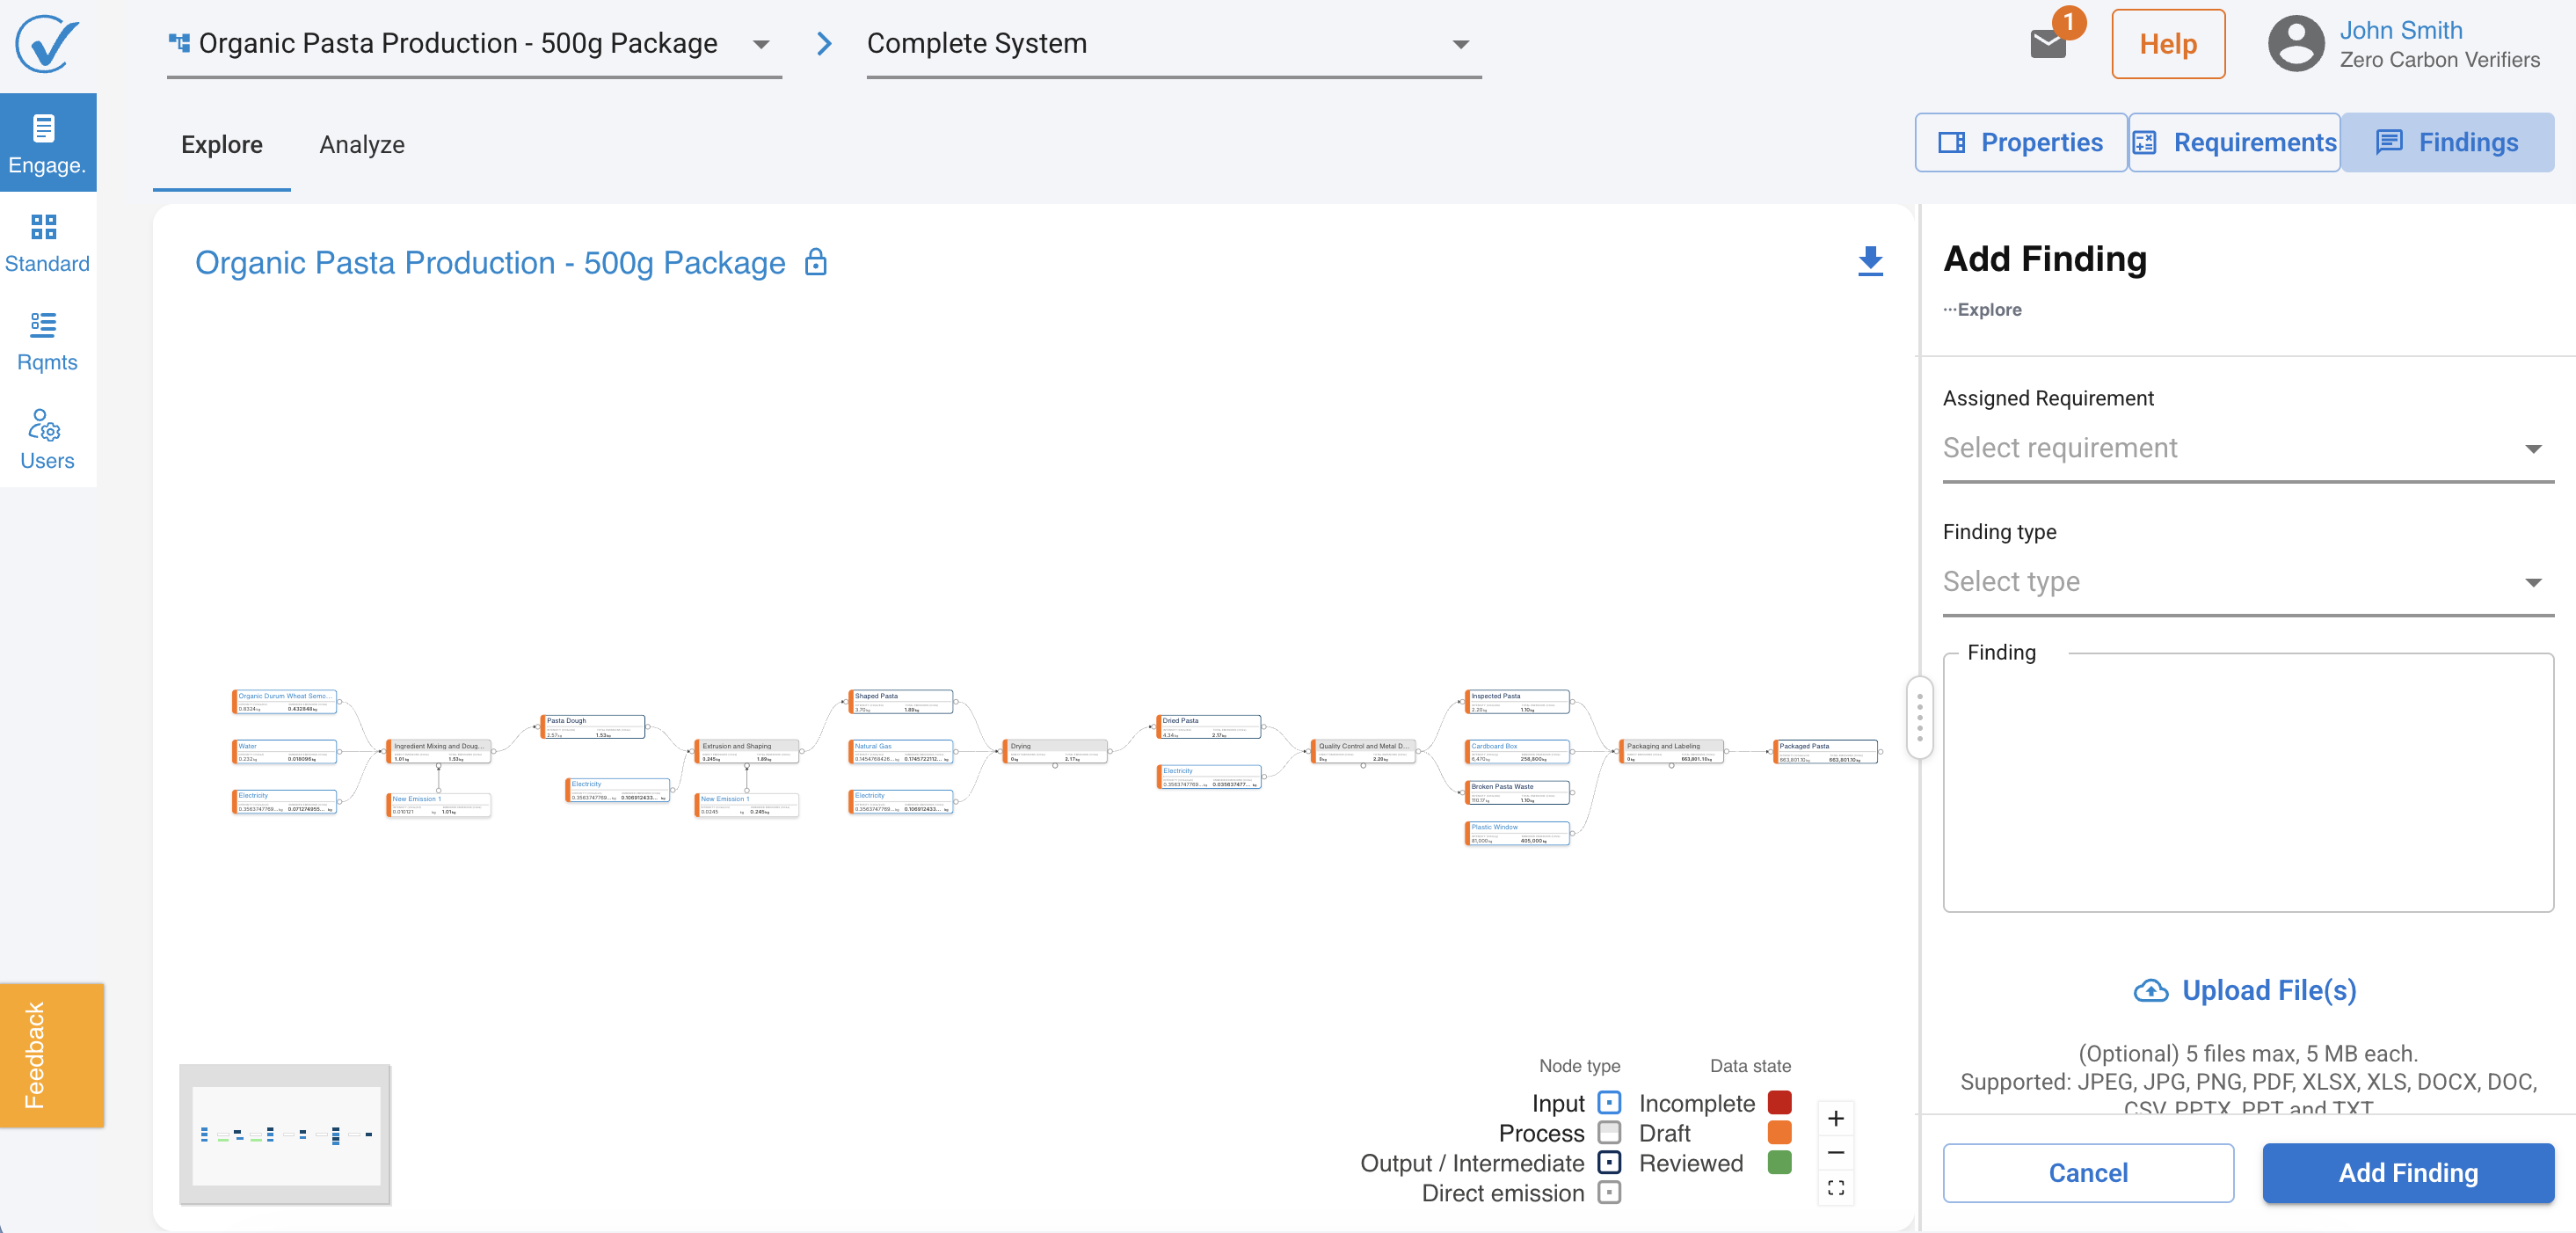Image resolution: width=2576 pixels, height=1233 pixels.
Task: Expand the Assigned Requirement dropdown
Action: pyautogui.click(x=2248, y=449)
